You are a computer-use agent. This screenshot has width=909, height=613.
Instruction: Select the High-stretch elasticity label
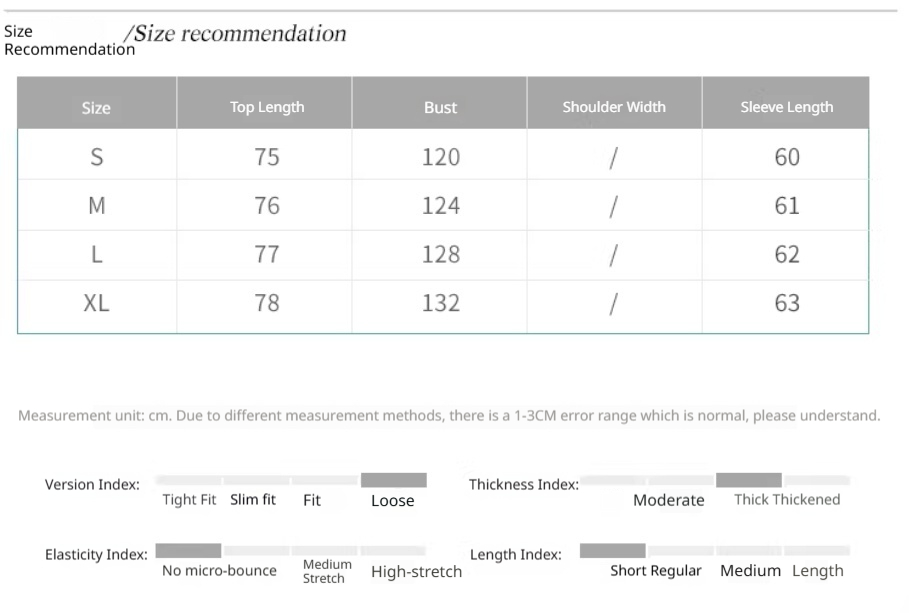click(416, 572)
